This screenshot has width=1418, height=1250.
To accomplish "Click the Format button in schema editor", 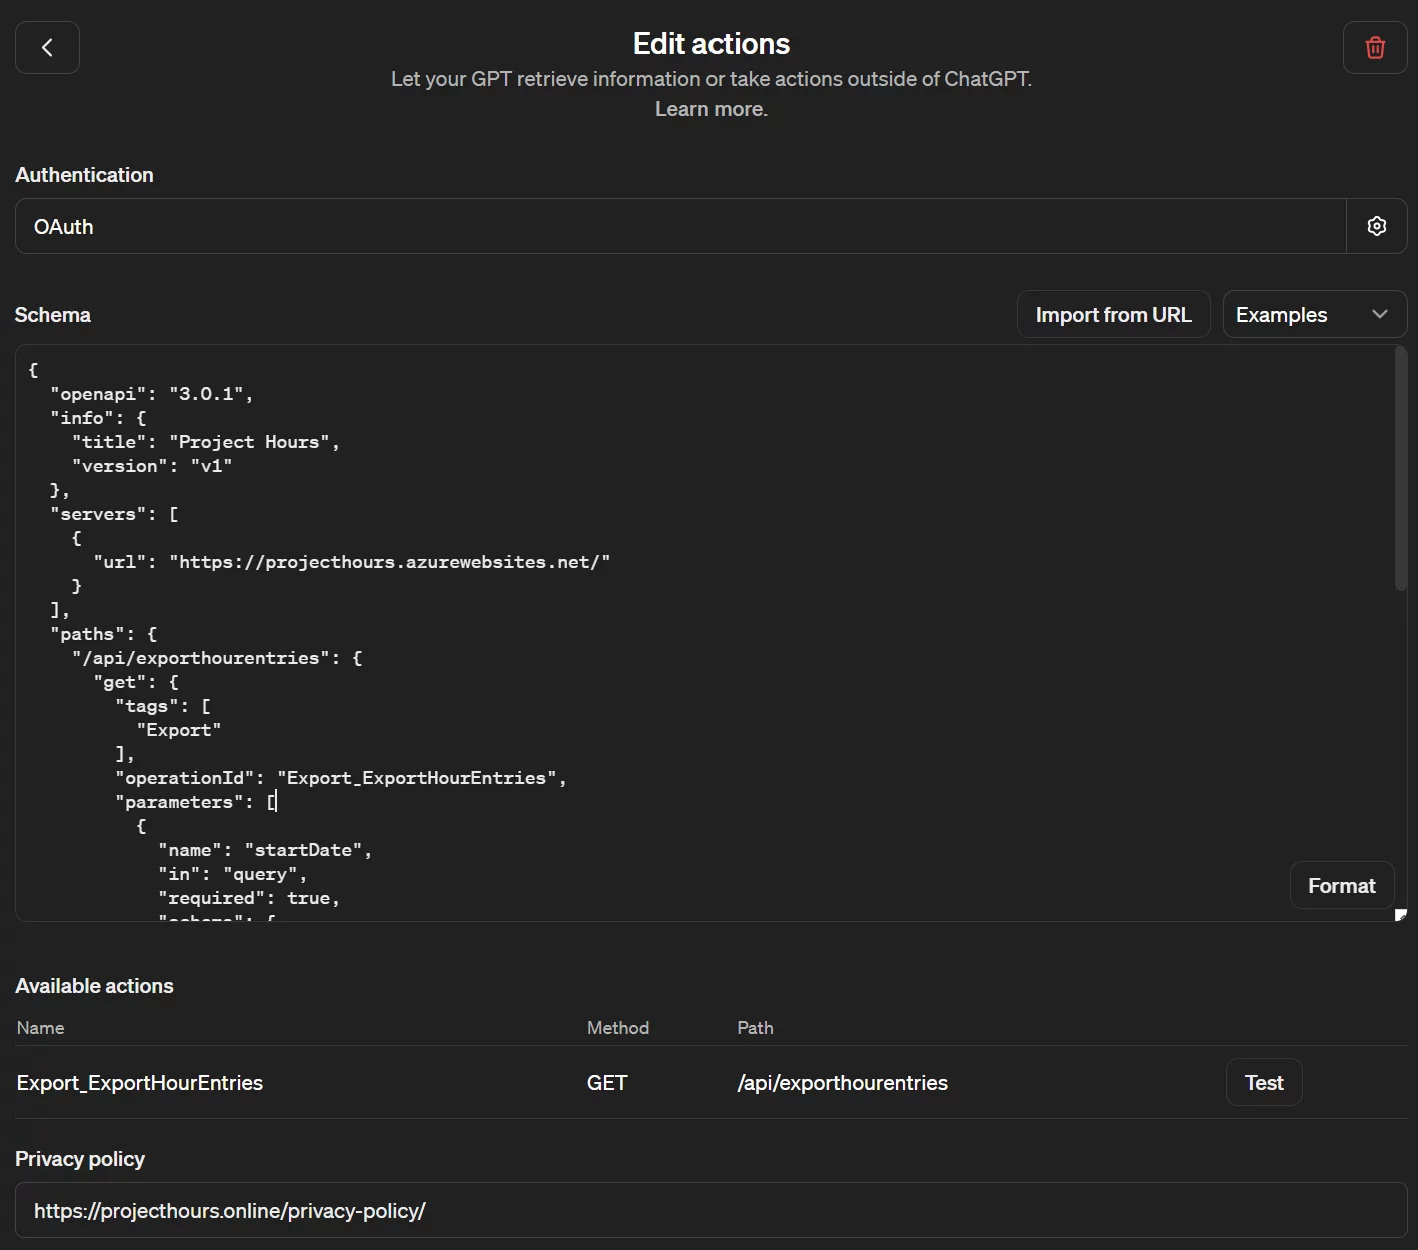I will tap(1341, 885).
